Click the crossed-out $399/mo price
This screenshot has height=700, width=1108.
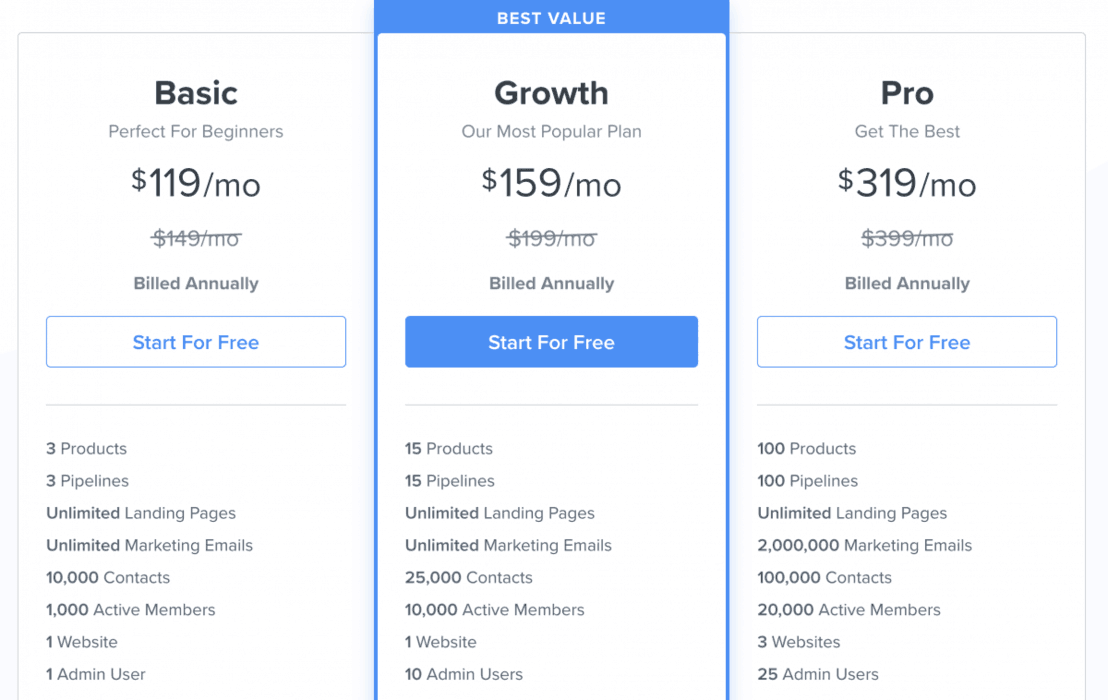click(907, 238)
